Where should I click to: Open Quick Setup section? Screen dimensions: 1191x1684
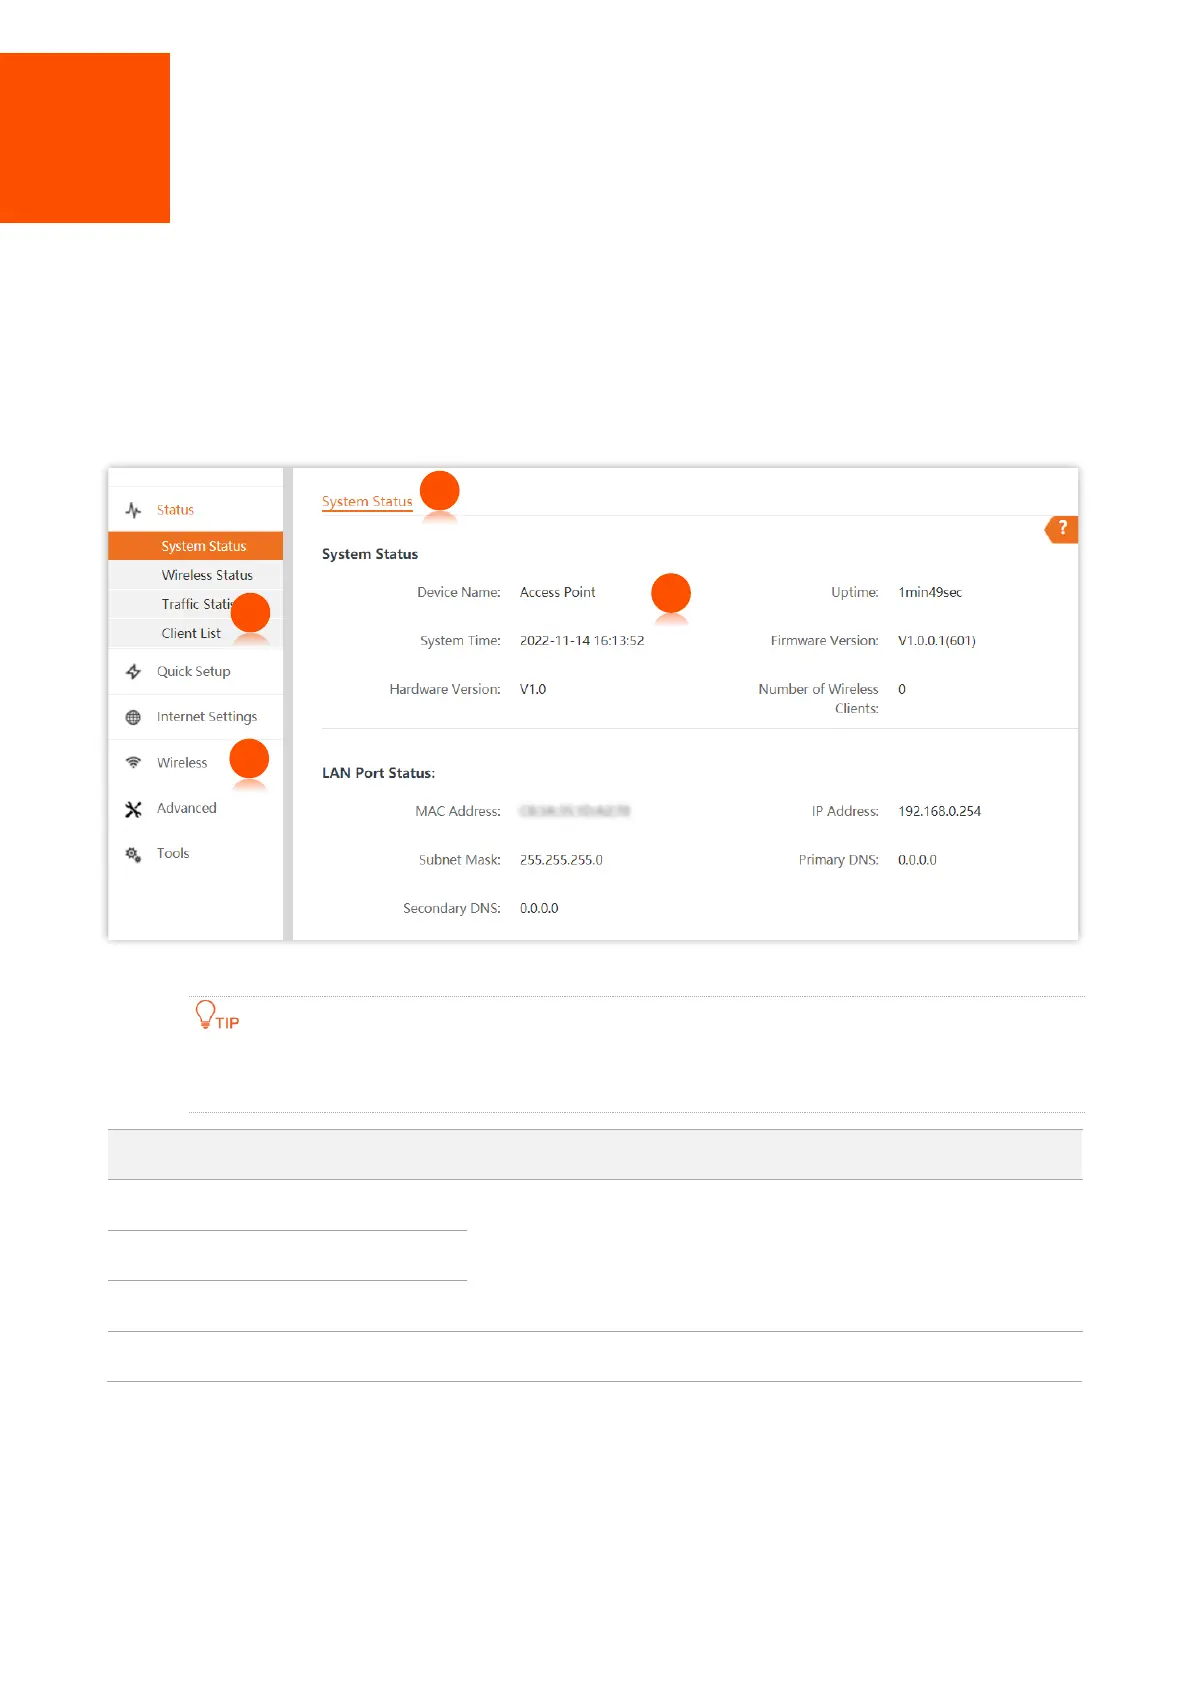[193, 672]
